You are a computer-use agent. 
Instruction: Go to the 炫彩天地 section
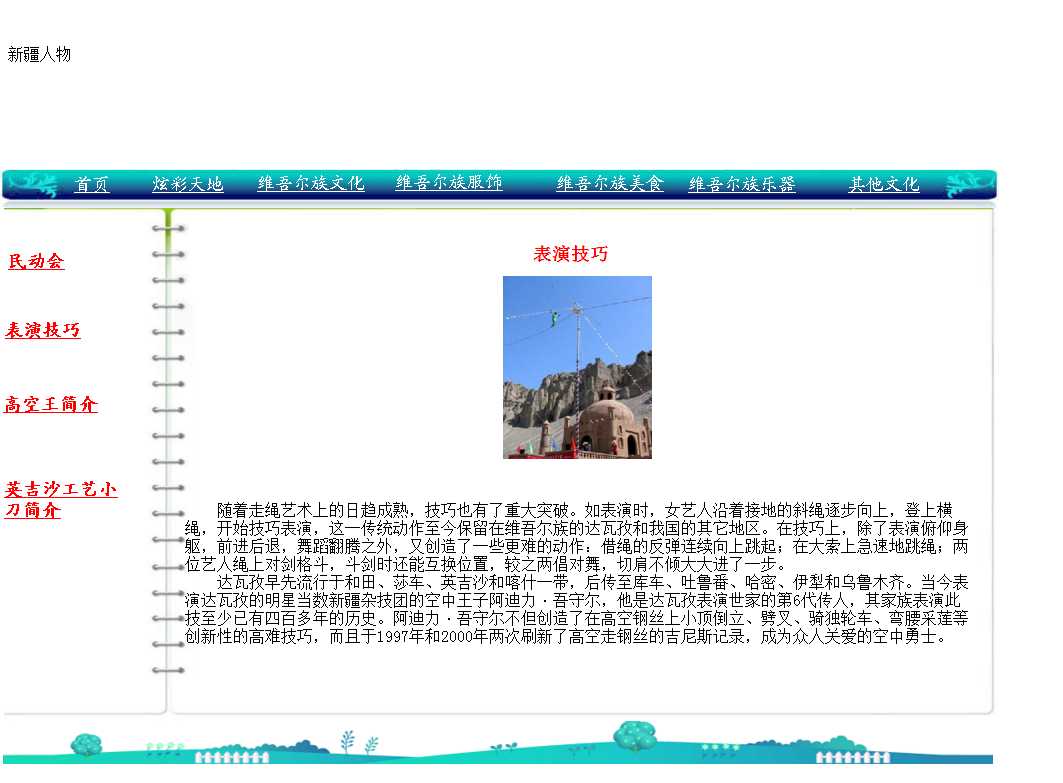point(188,185)
